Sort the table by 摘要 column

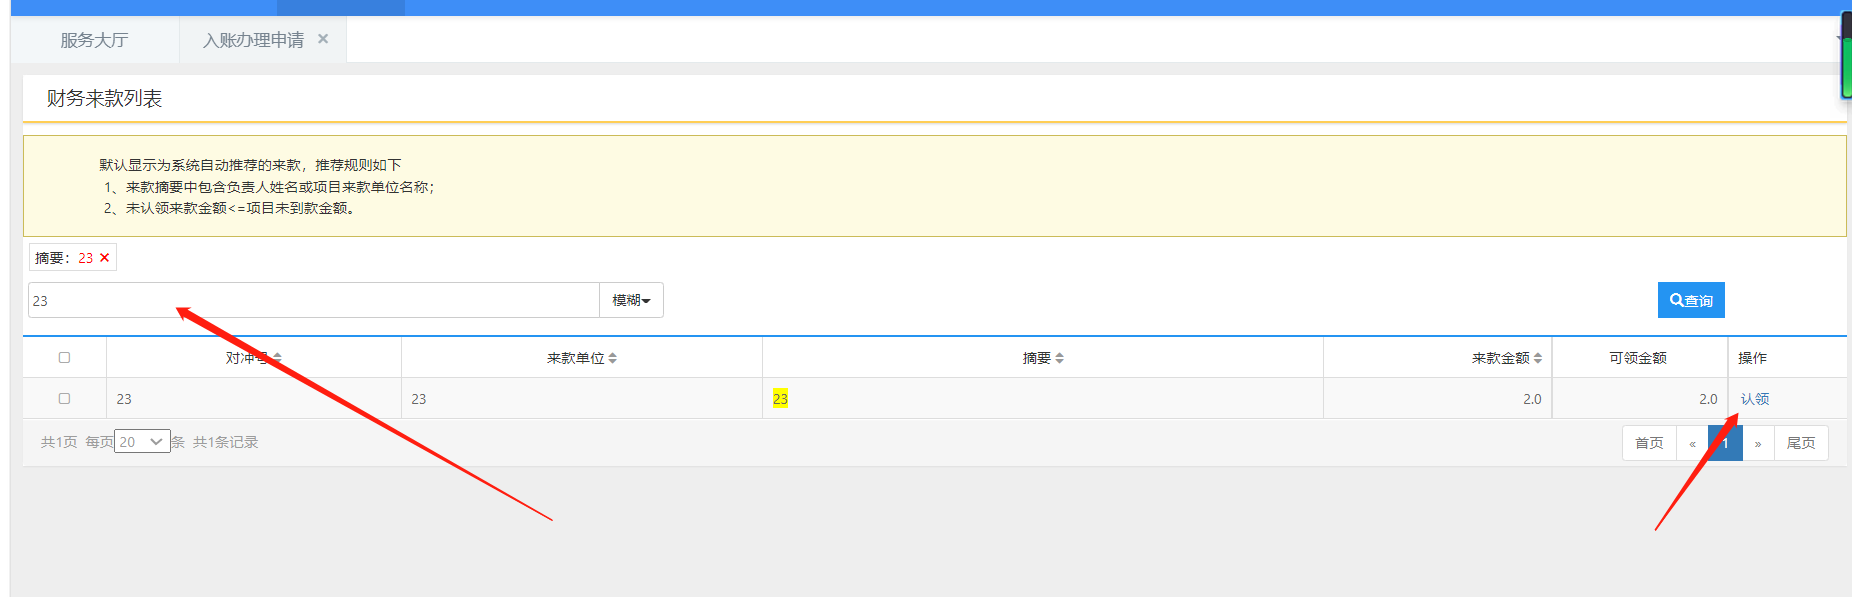point(1042,358)
